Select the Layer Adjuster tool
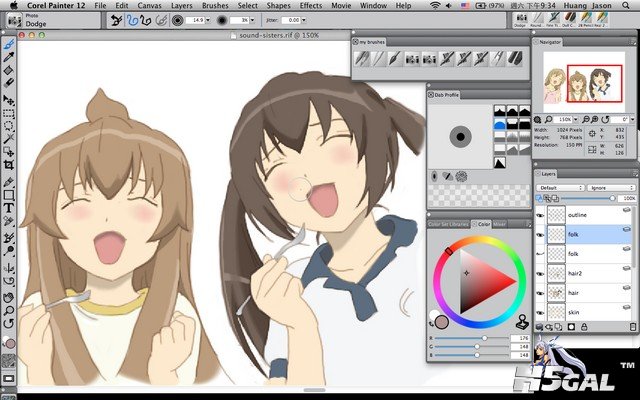The height and width of the screenshot is (400, 640). [9, 99]
